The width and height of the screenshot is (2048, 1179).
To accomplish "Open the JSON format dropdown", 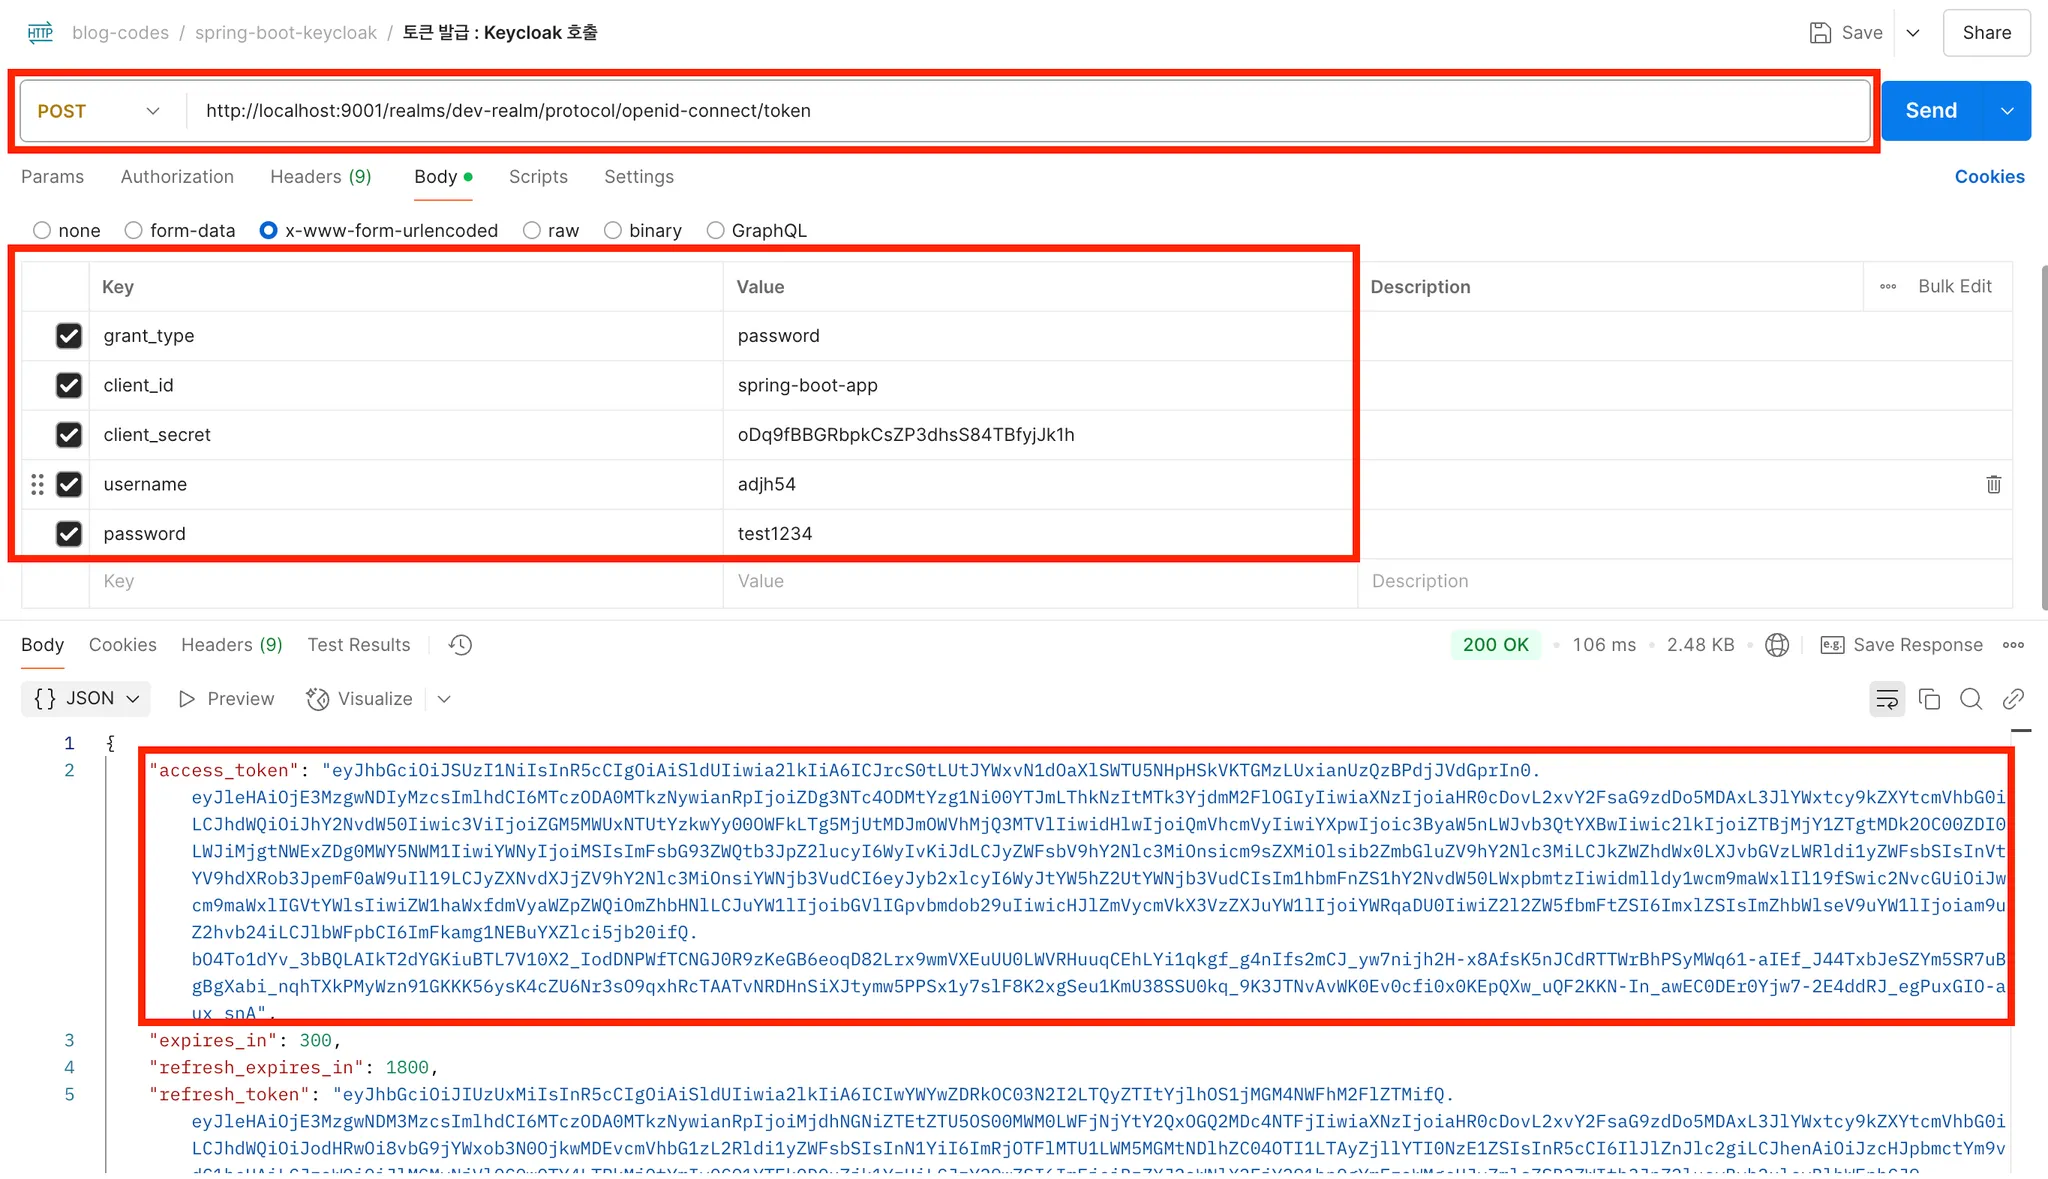I will (x=86, y=699).
